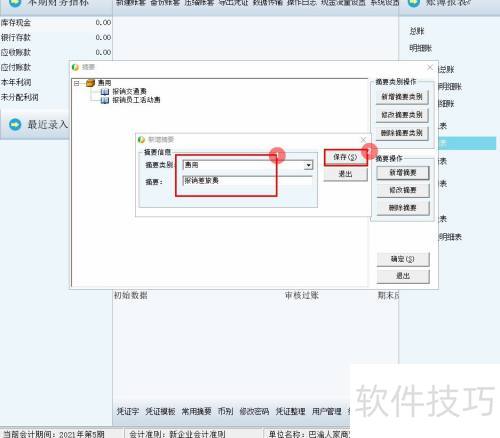
Task: Open 常用摘要 in bottom menu
Action: pyautogui.click(x=196, y=411)
